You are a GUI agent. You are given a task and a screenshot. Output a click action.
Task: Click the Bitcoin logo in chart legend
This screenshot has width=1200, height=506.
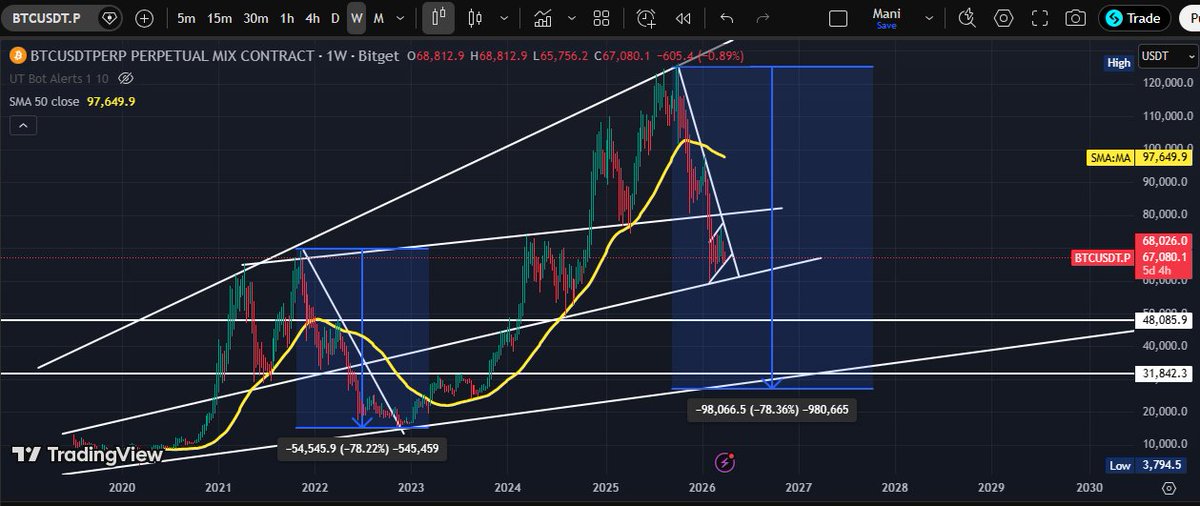point(19,56)
